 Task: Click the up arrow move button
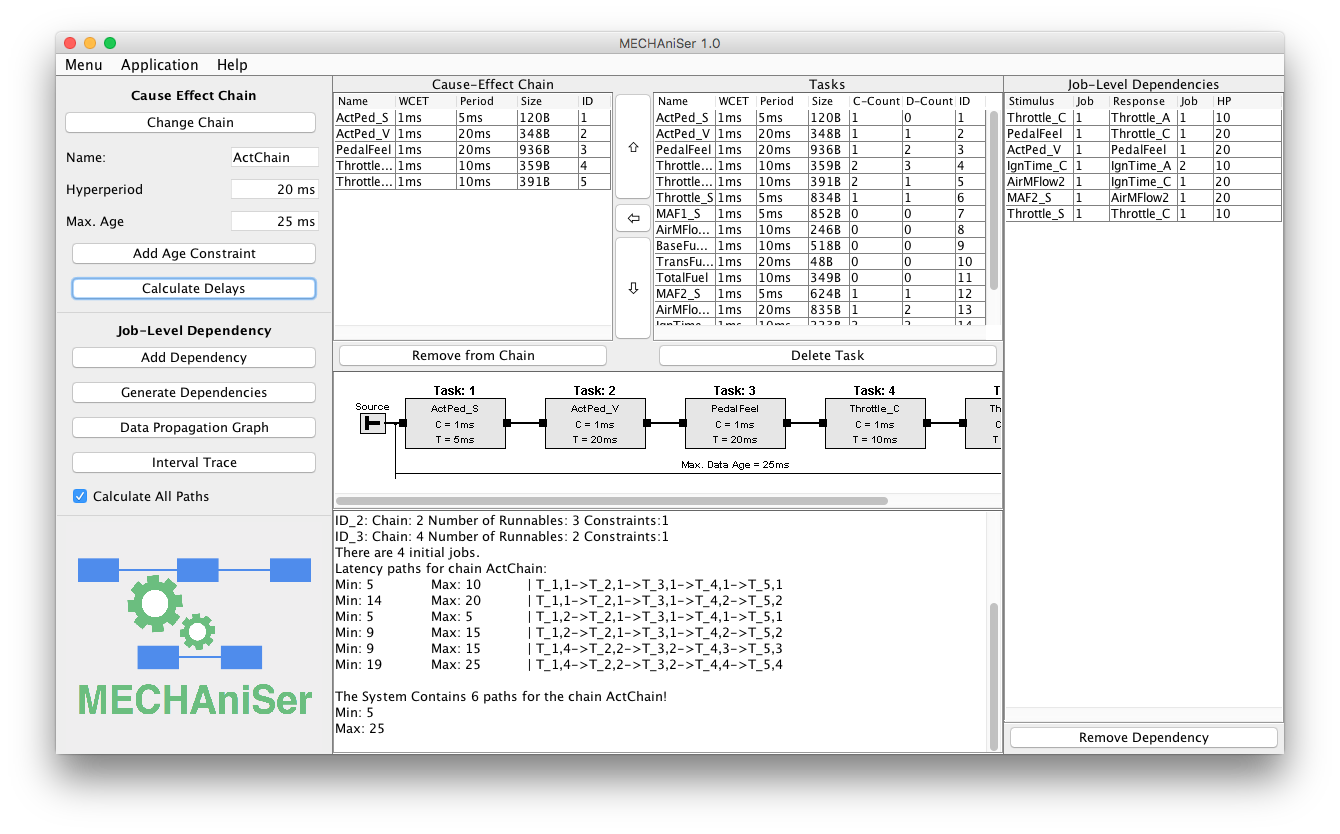click(632, 147)
